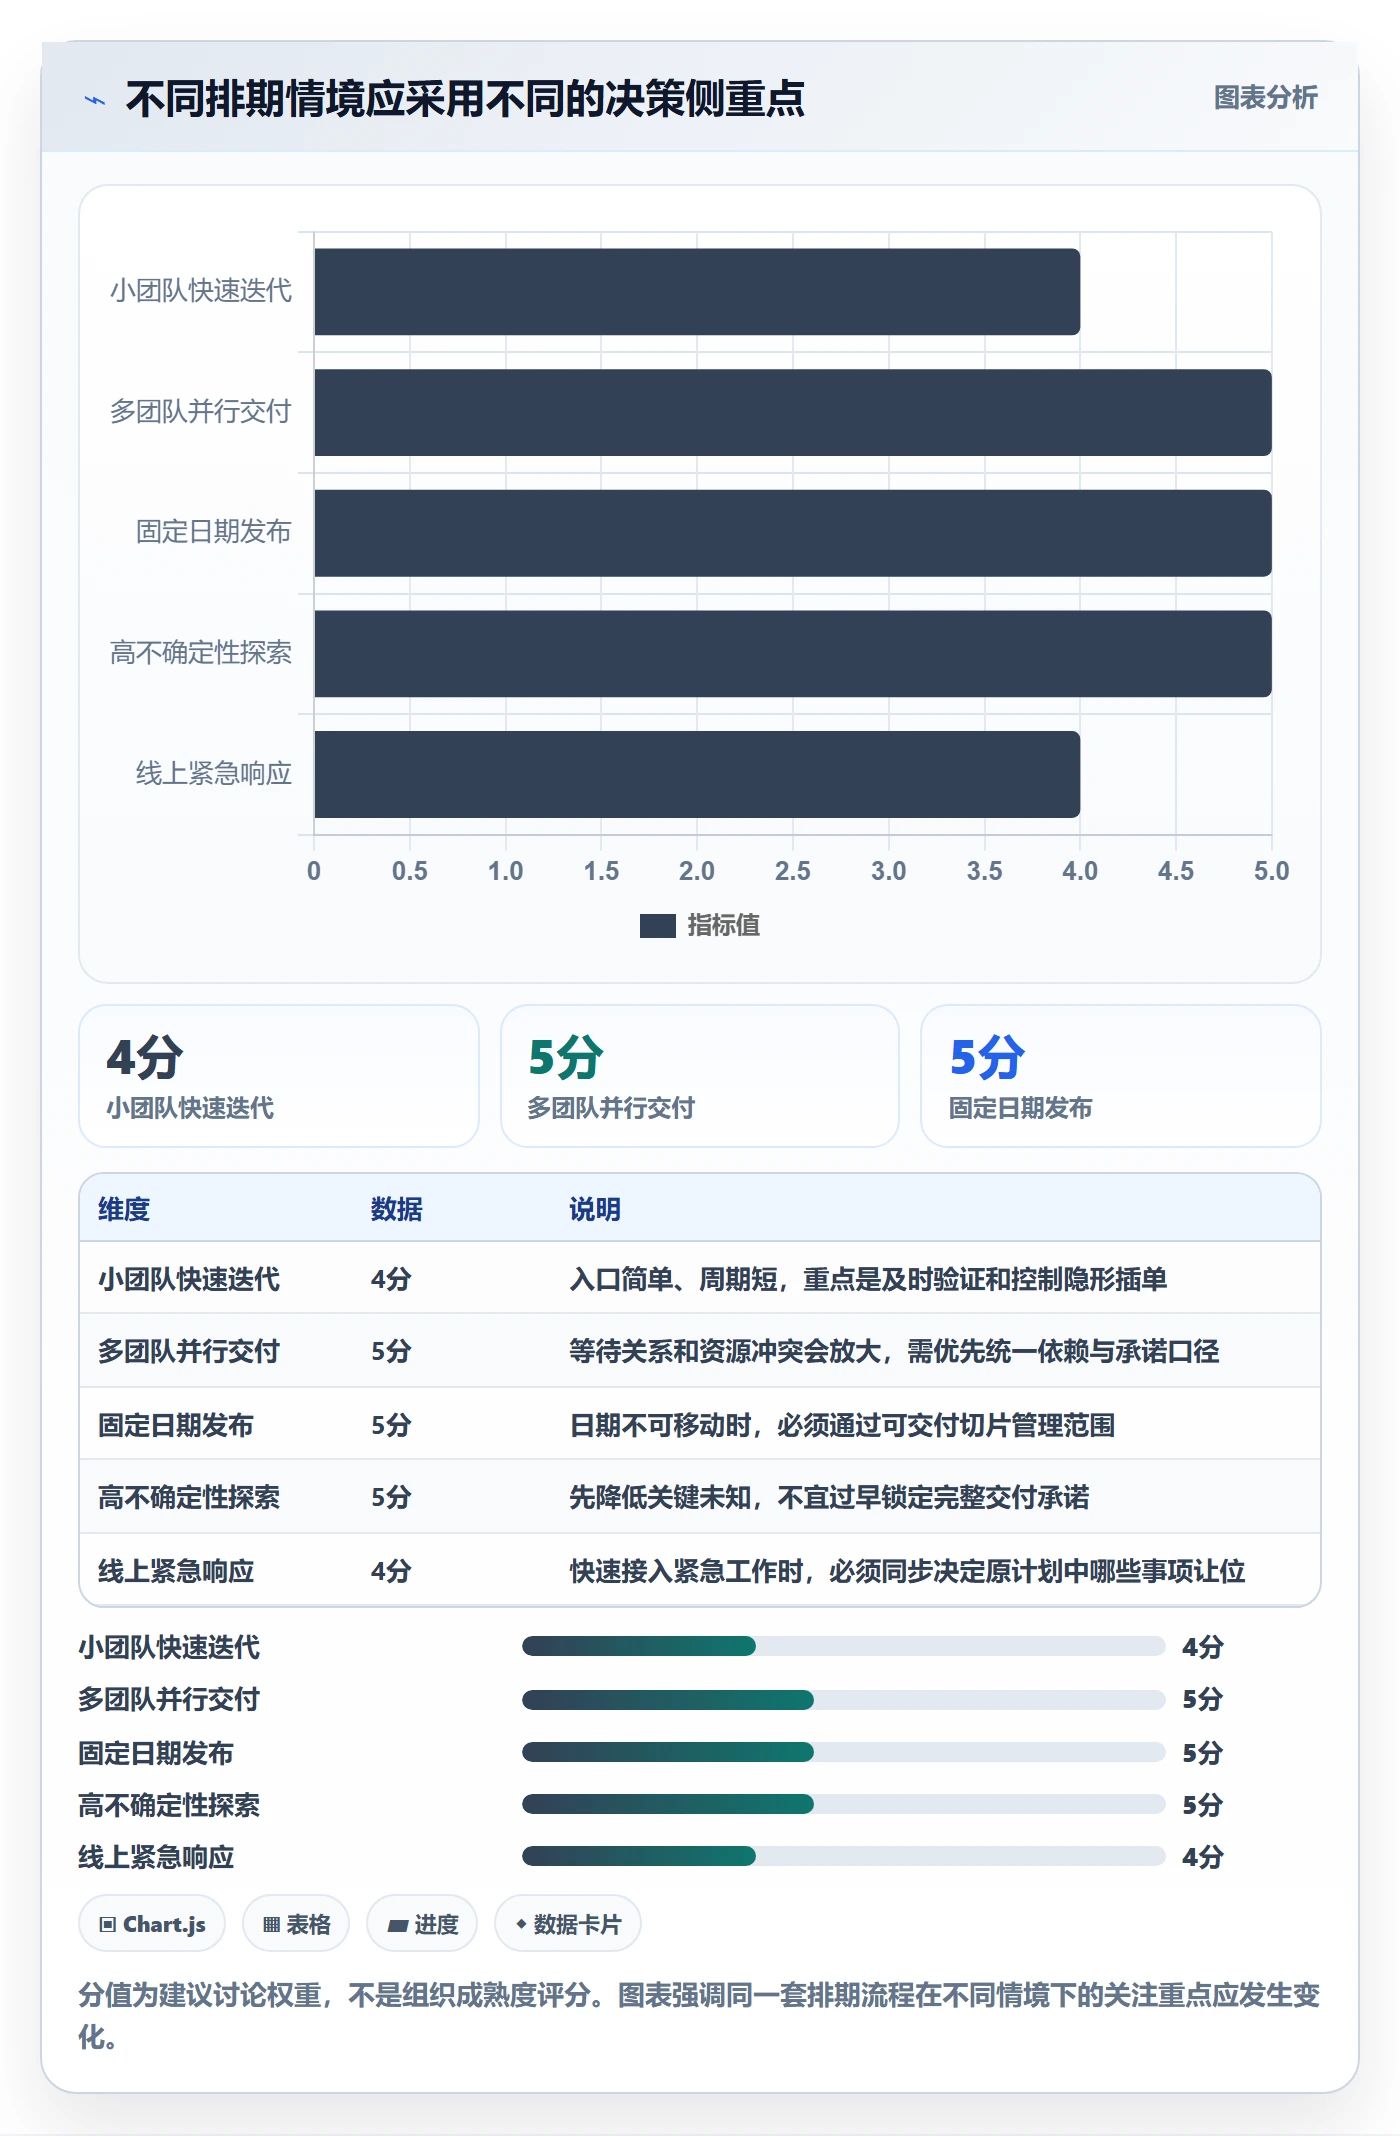Screen dimensions: 1400x2136
Task: Select the 进度 tag
Action: coord(422,1924)
